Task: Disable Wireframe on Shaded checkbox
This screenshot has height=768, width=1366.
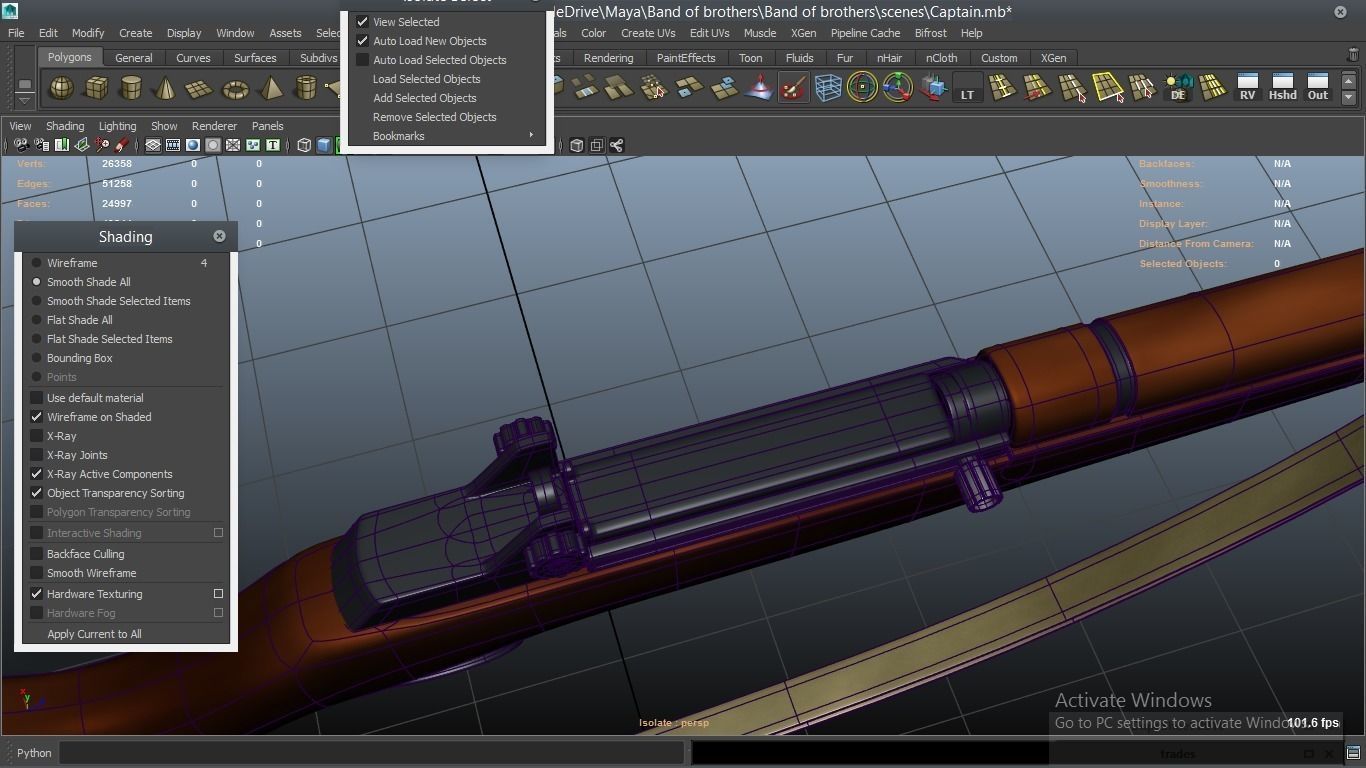Action: 37,417
